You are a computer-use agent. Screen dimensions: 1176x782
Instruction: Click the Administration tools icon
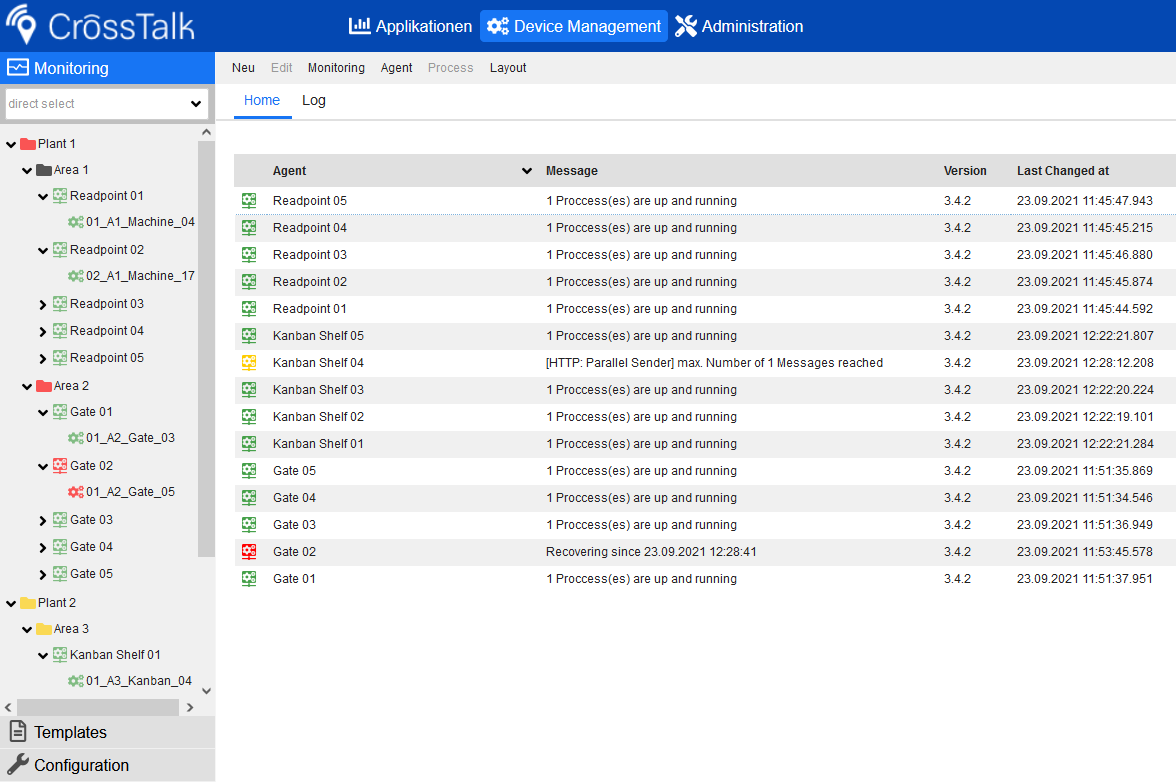[686, 26]
